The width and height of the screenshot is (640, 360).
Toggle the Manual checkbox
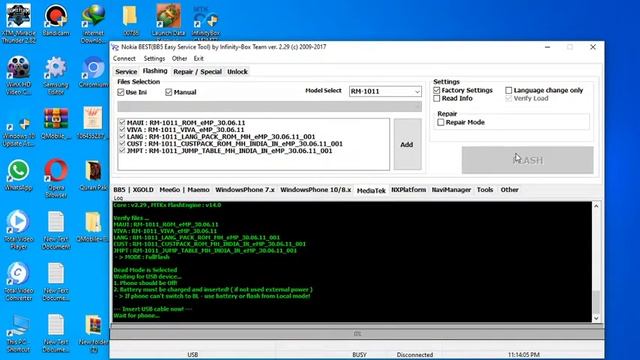169,92
